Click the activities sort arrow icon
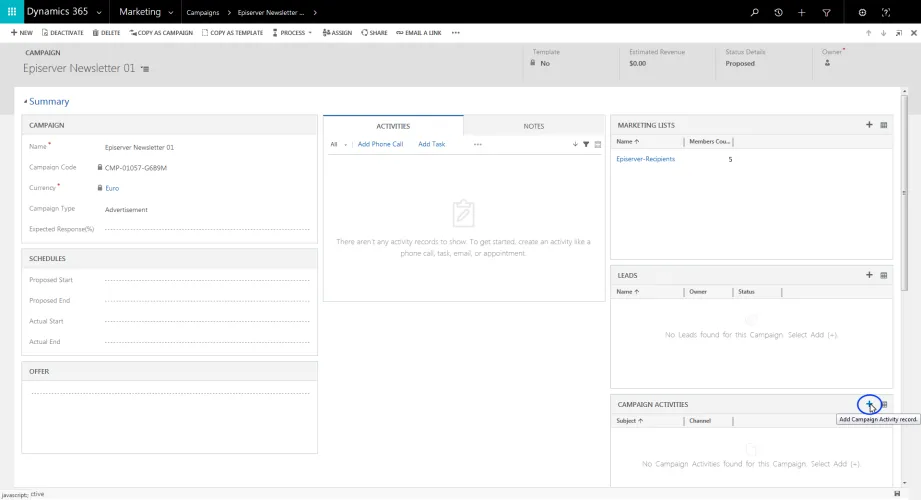Image resolution: width=921 pixels, height=500 pixels. click(575, 144)
